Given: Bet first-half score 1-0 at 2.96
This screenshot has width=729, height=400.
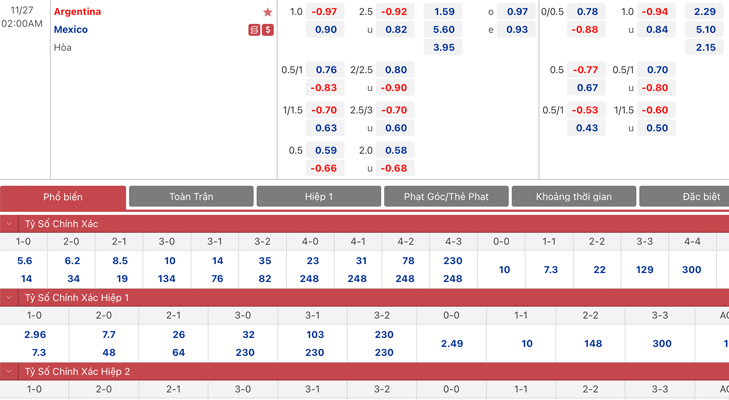Looking at the screenshot, I should (35, 335).
